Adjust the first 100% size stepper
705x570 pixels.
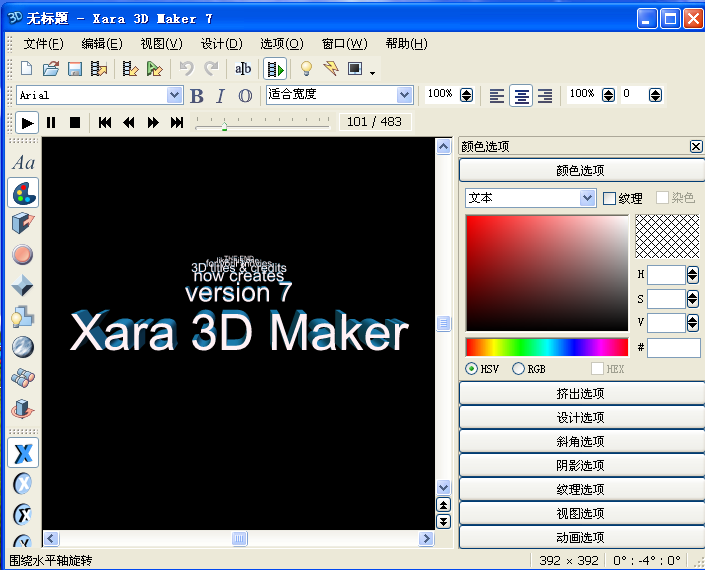pyautogui.click(x=466, y=95)
